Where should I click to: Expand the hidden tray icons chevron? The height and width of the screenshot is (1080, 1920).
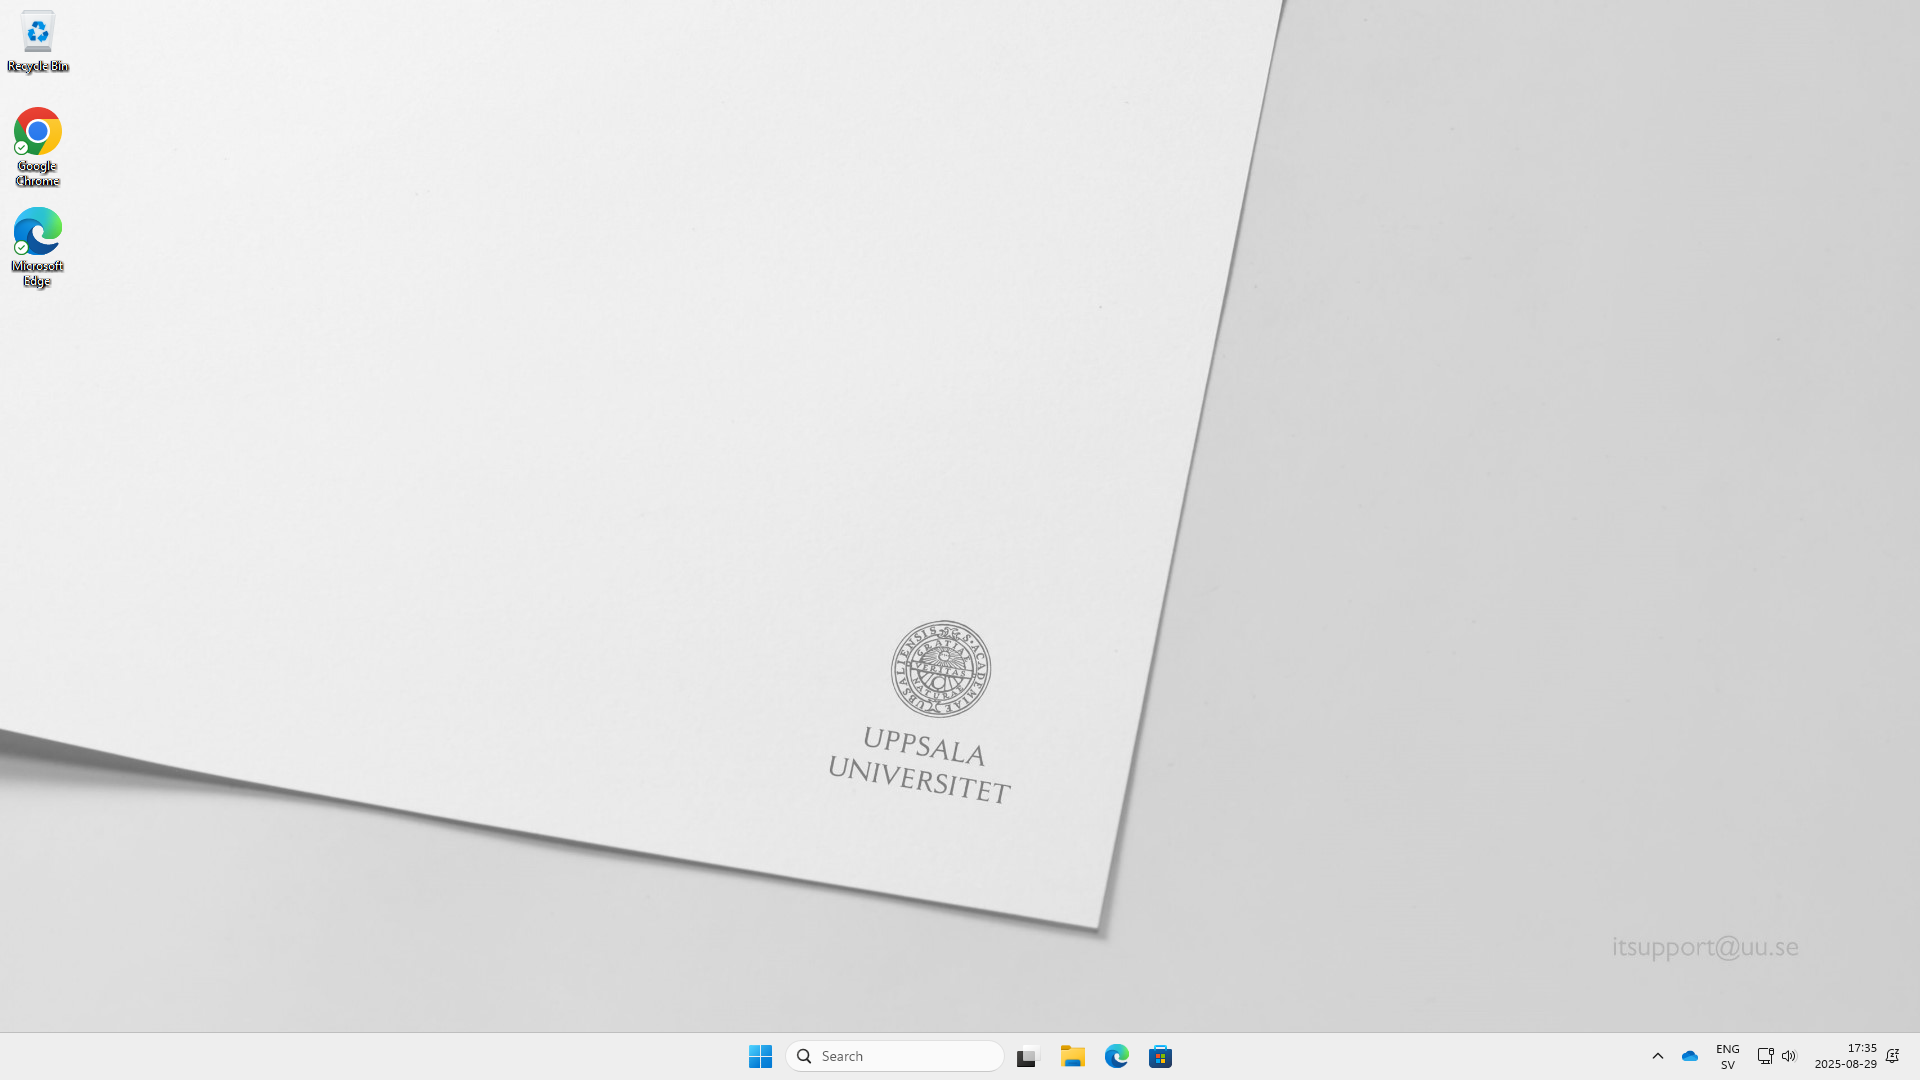point(1657,1056)
